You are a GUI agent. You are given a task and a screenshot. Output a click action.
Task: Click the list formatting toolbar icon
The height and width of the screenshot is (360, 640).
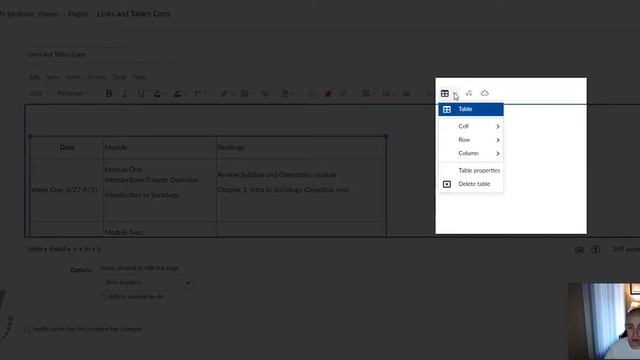click(386, 93)
